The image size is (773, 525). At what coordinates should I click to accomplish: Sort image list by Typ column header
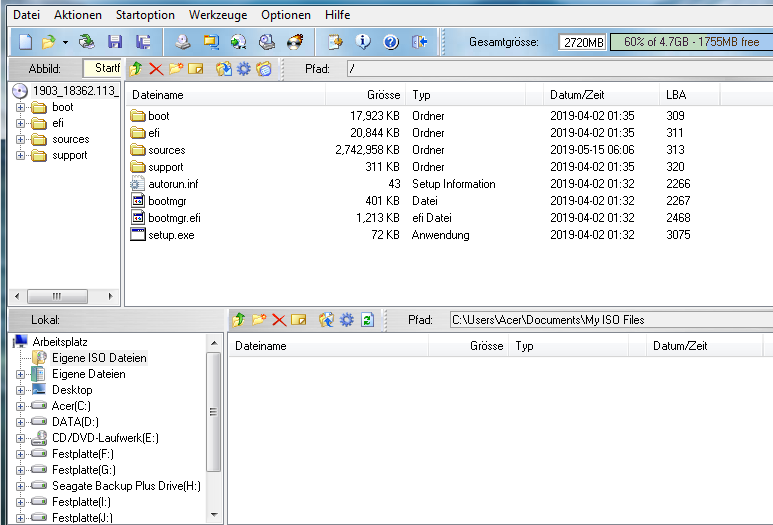pyautogui.click(x=466, y=95)
